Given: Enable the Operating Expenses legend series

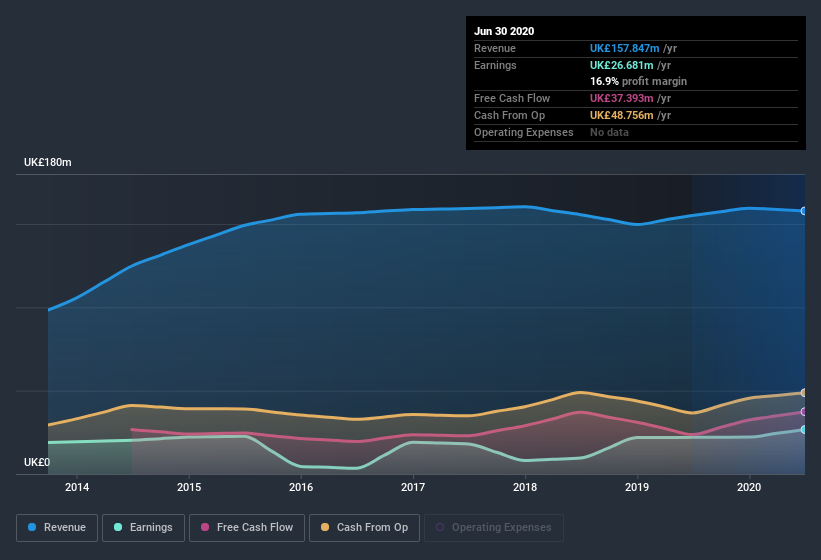Looking at the screenshot, I should coord(493,528).
